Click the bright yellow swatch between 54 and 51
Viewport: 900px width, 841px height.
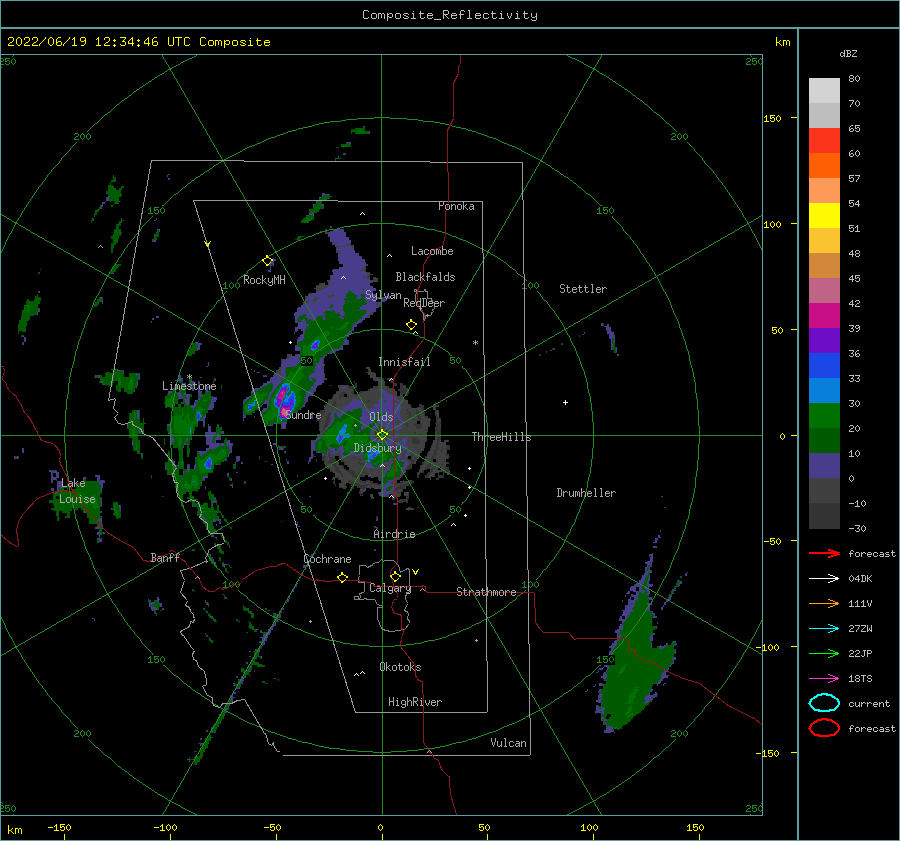[x=824, y=215]
